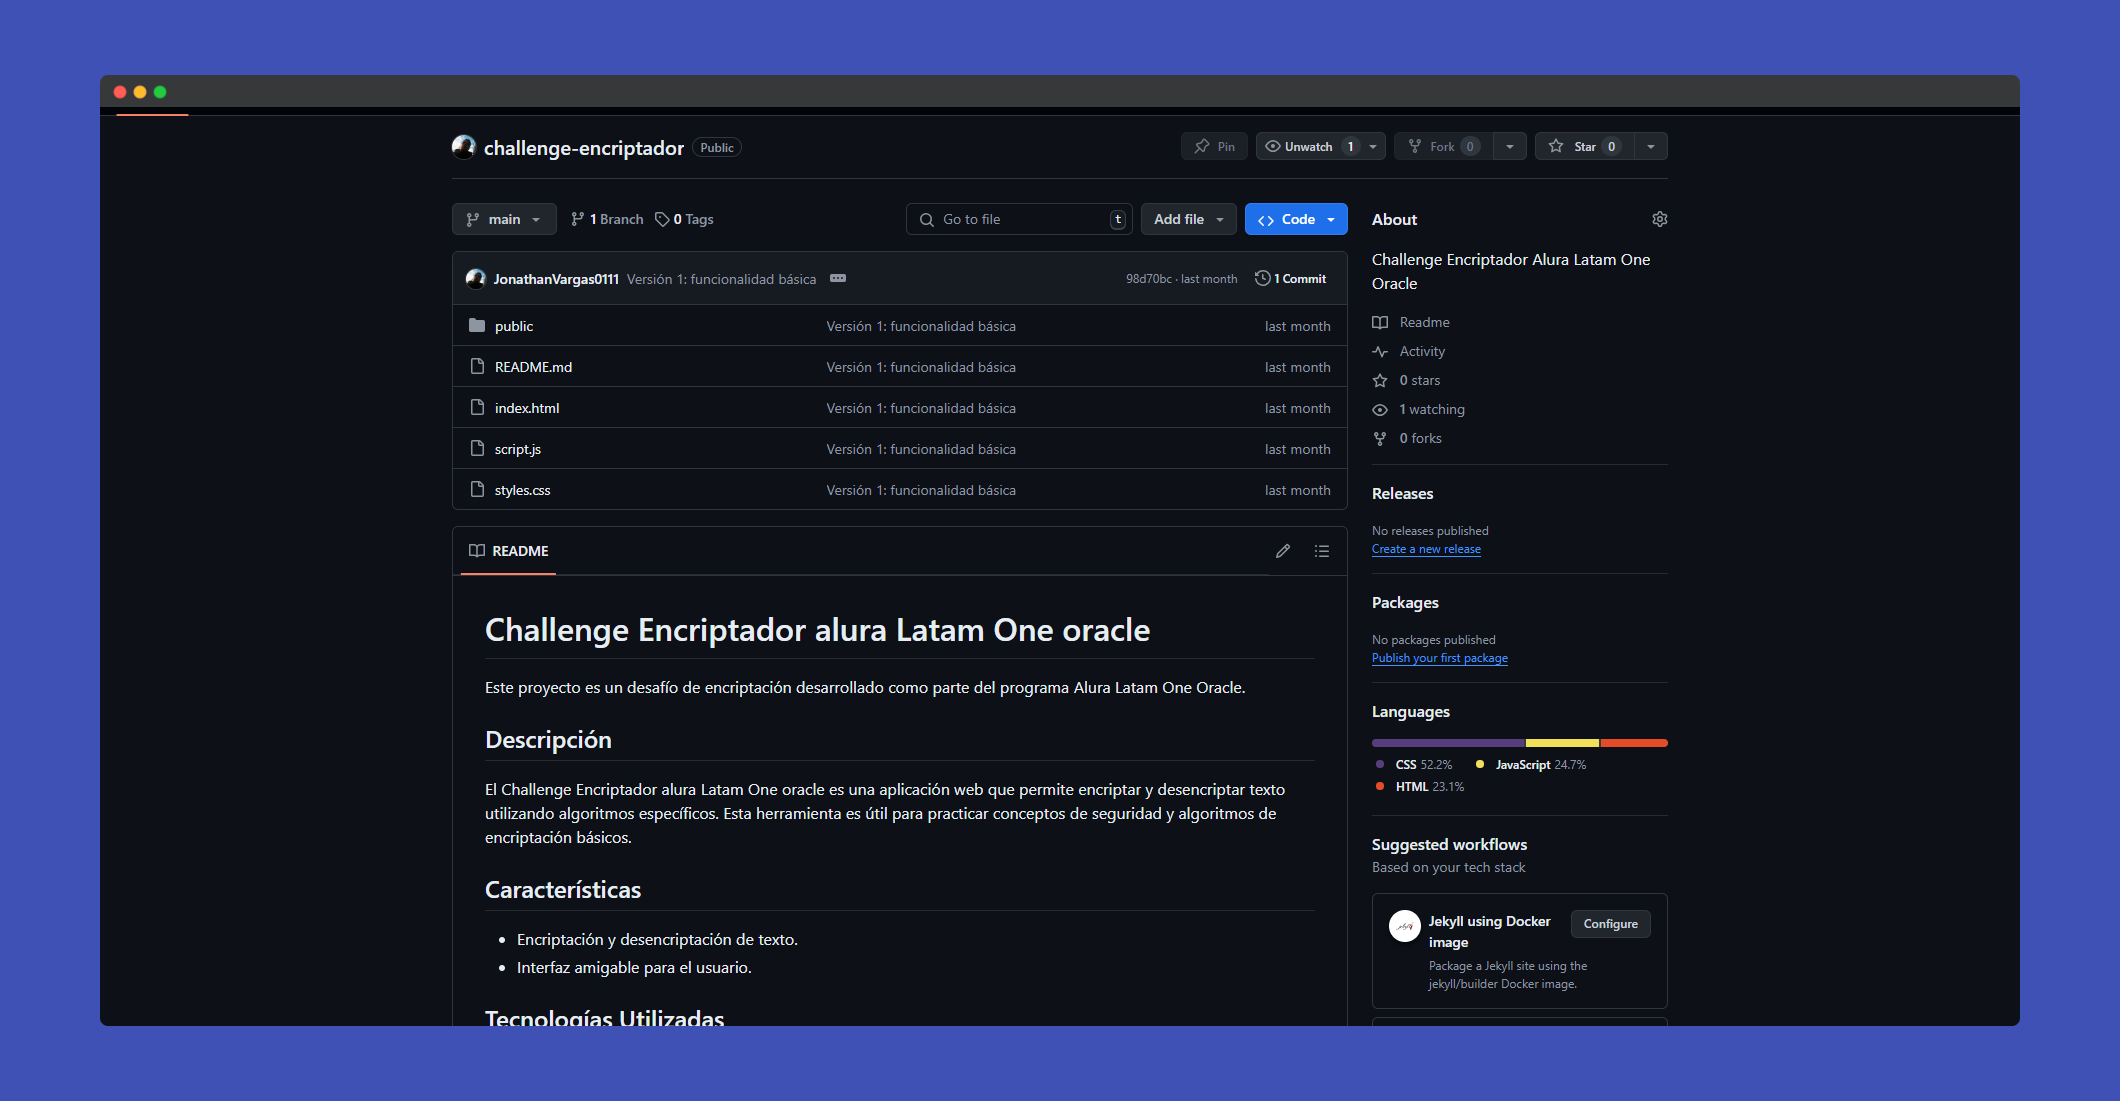Click the branch icon beside 1 Branch

pyautogui.click(x=577, y=219)
